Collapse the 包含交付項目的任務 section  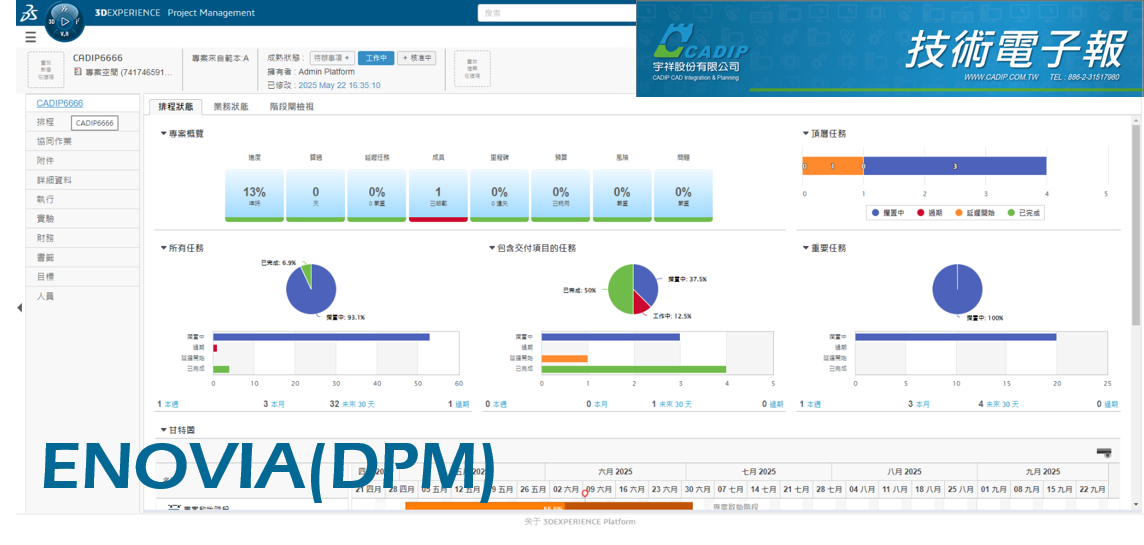[x=492, y=248]
